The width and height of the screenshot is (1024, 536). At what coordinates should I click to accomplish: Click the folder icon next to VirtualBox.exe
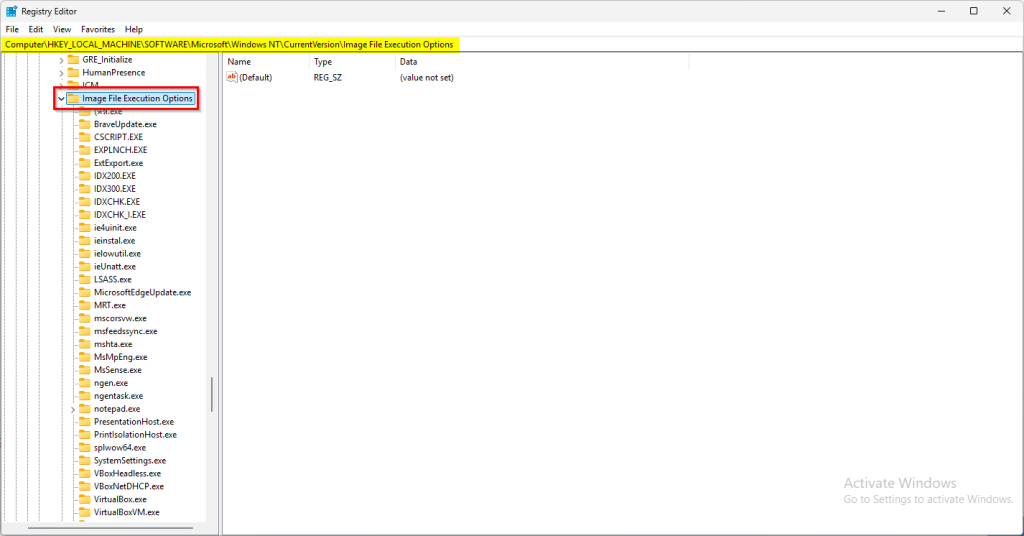86,499
